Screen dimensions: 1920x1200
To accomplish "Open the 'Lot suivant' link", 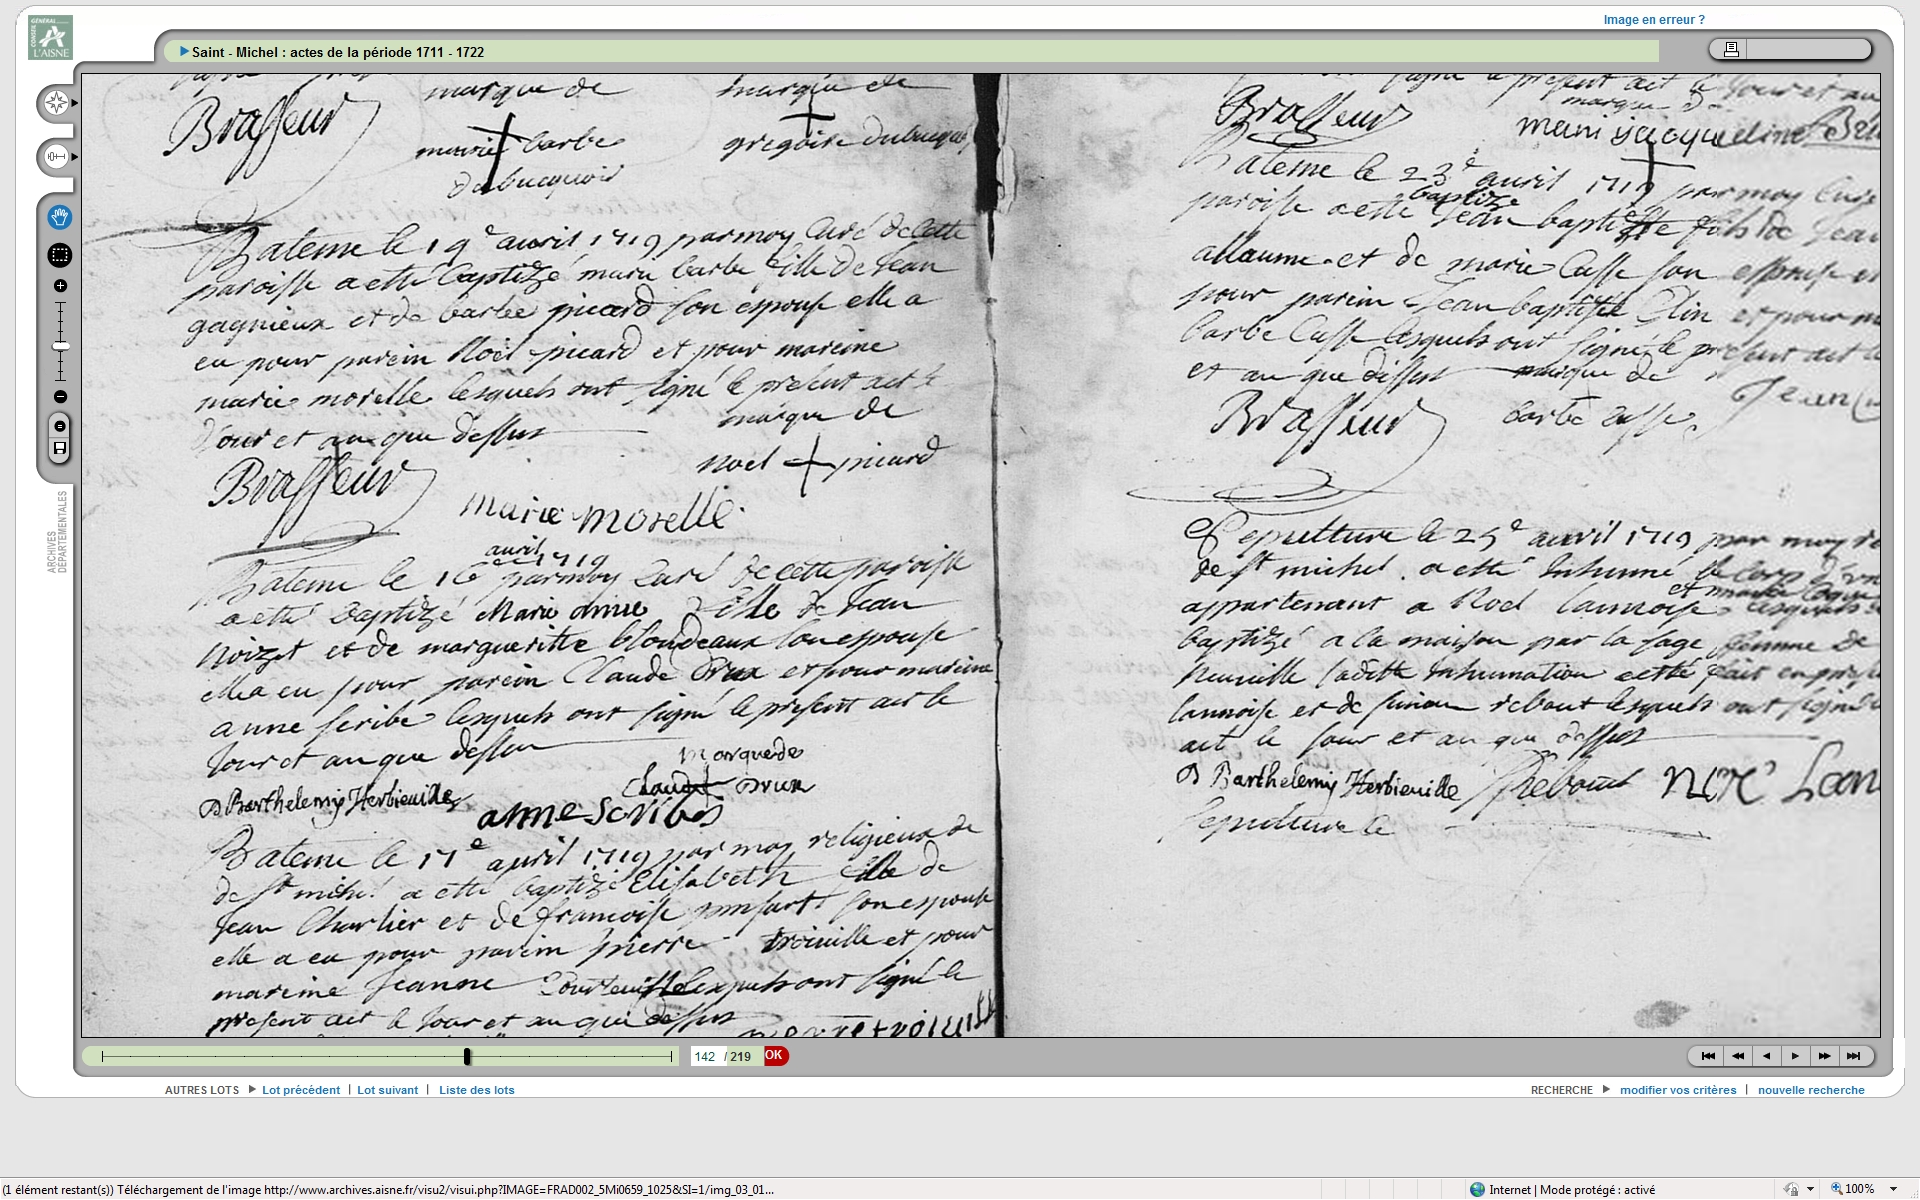I will [387, 1090].
